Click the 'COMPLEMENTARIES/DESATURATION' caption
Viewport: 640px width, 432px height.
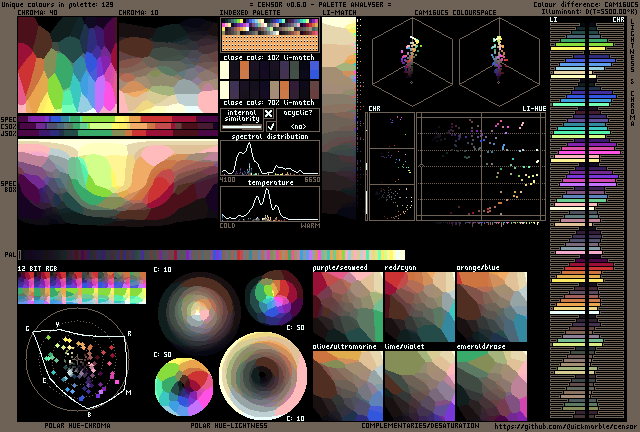tap(420, 425)
